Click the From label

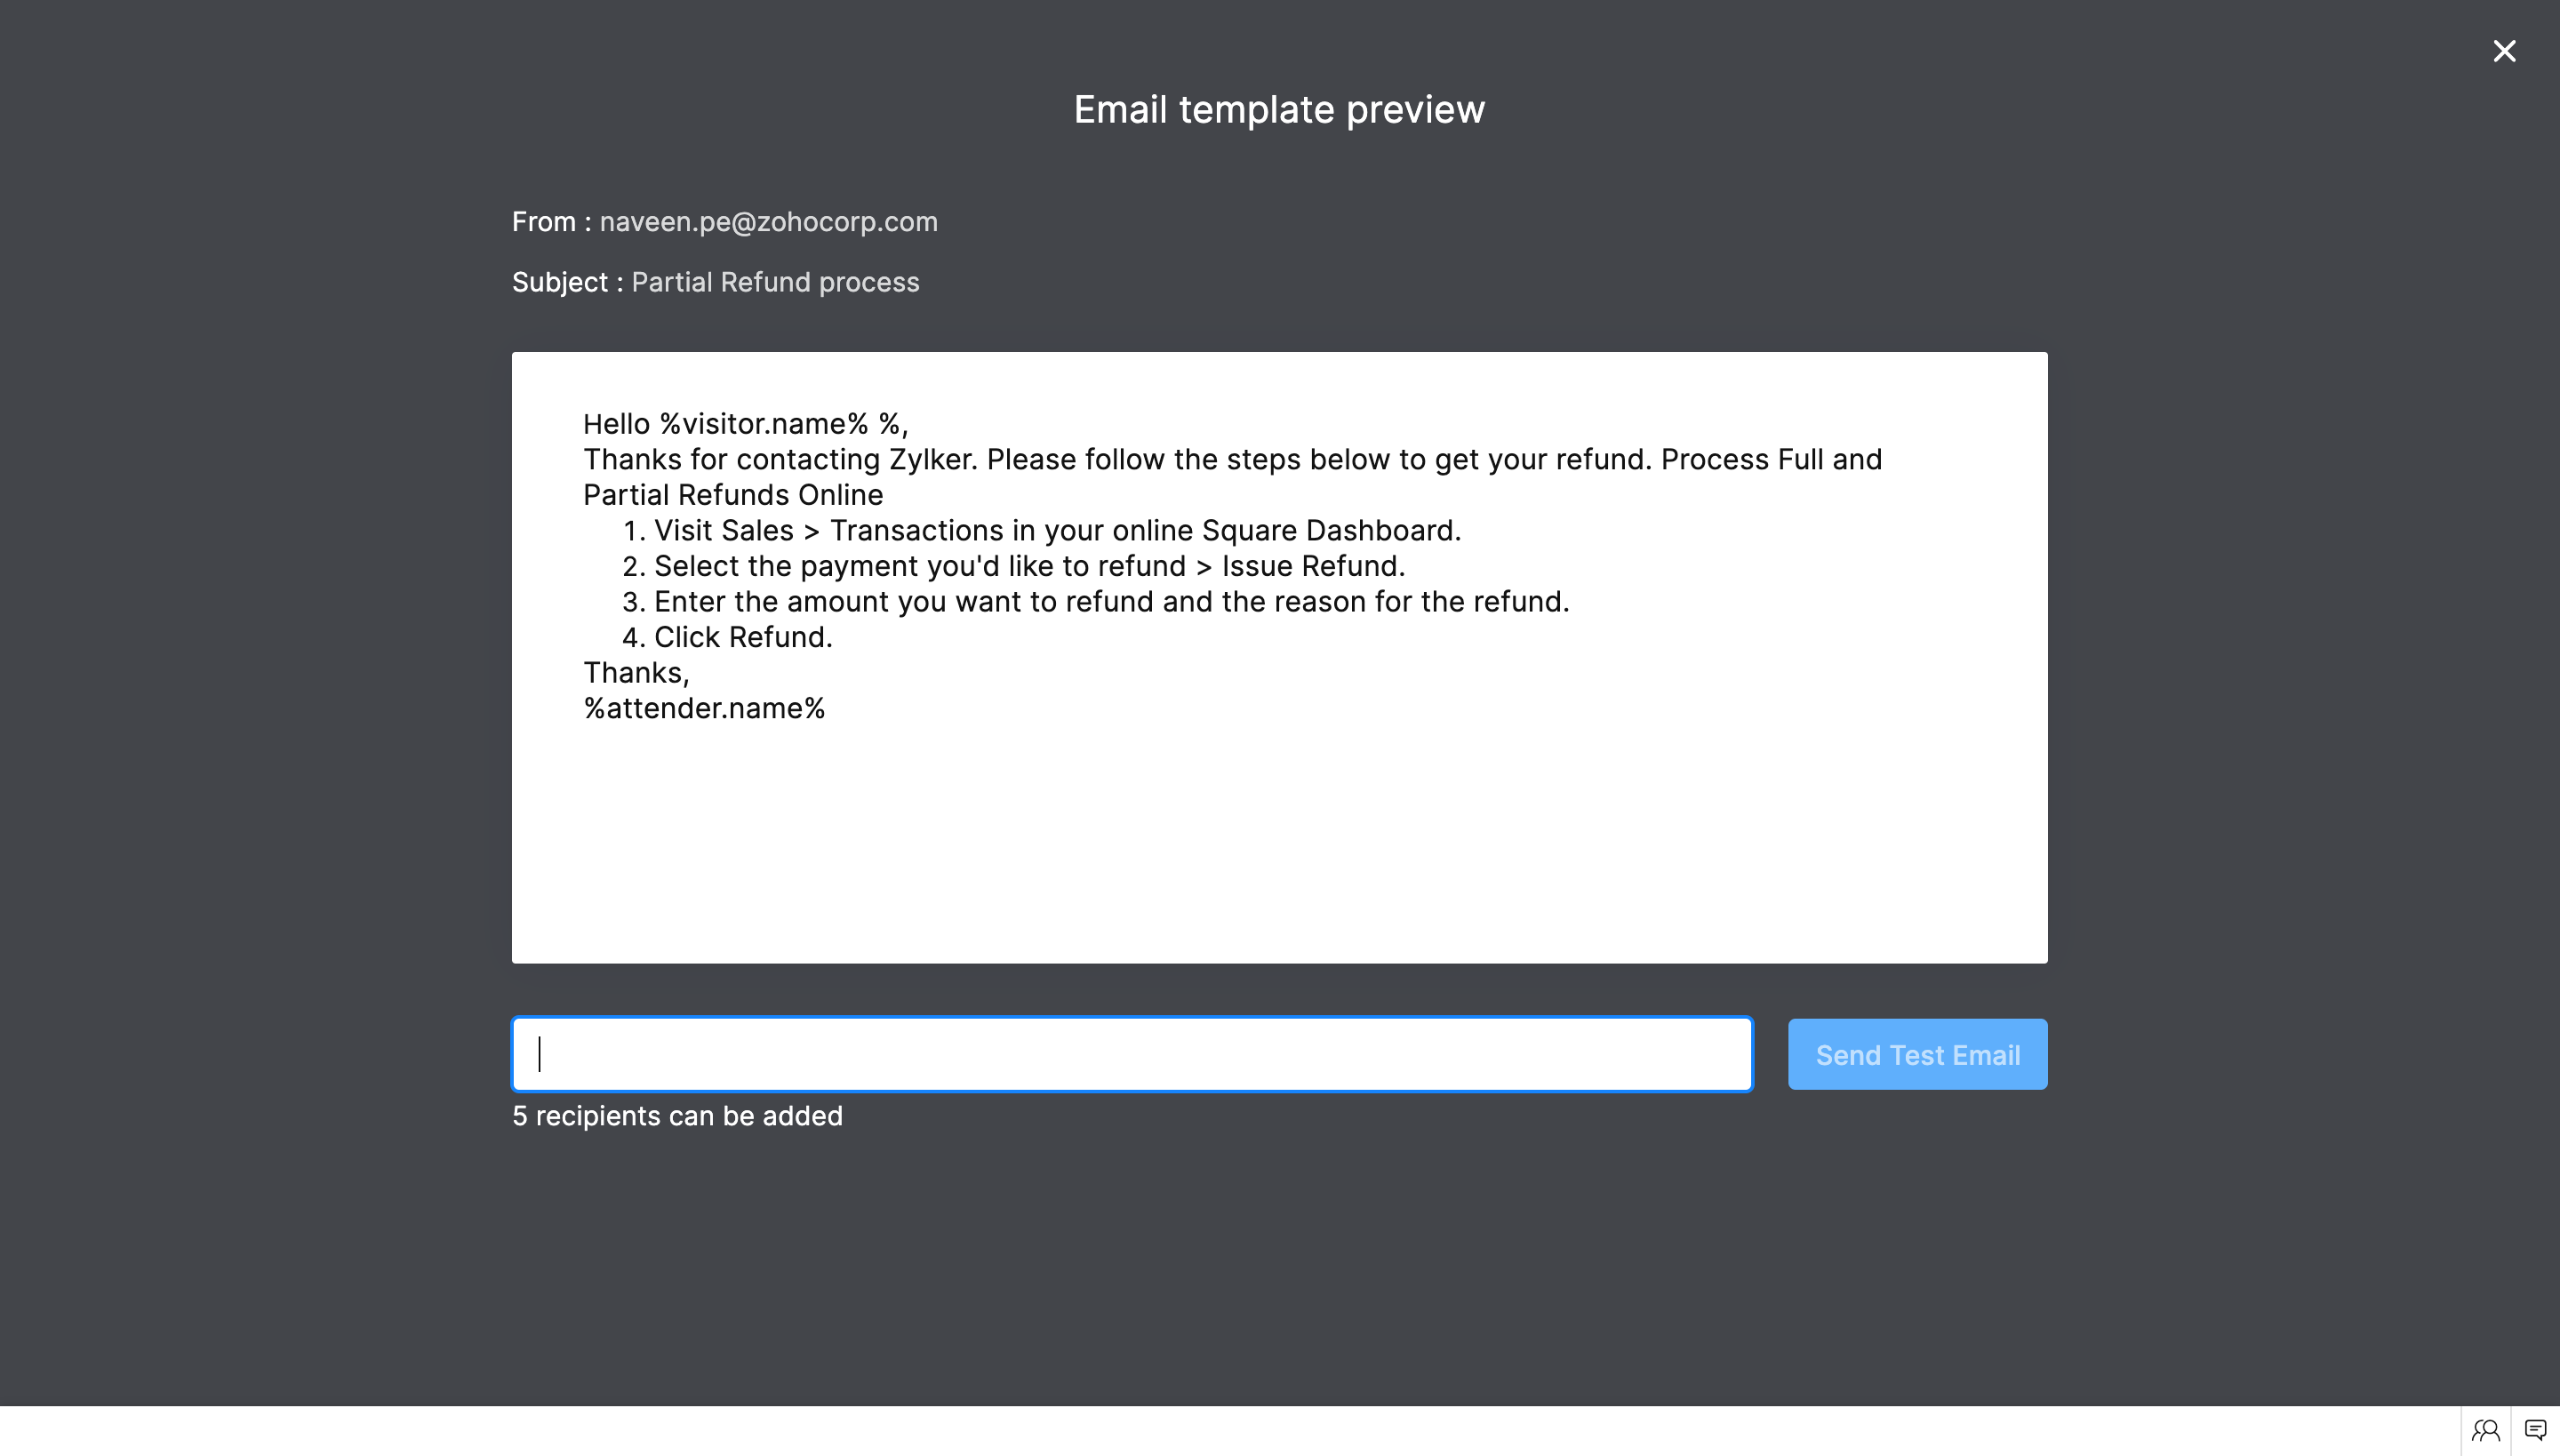pyautogui.click(x=544, y=222)
